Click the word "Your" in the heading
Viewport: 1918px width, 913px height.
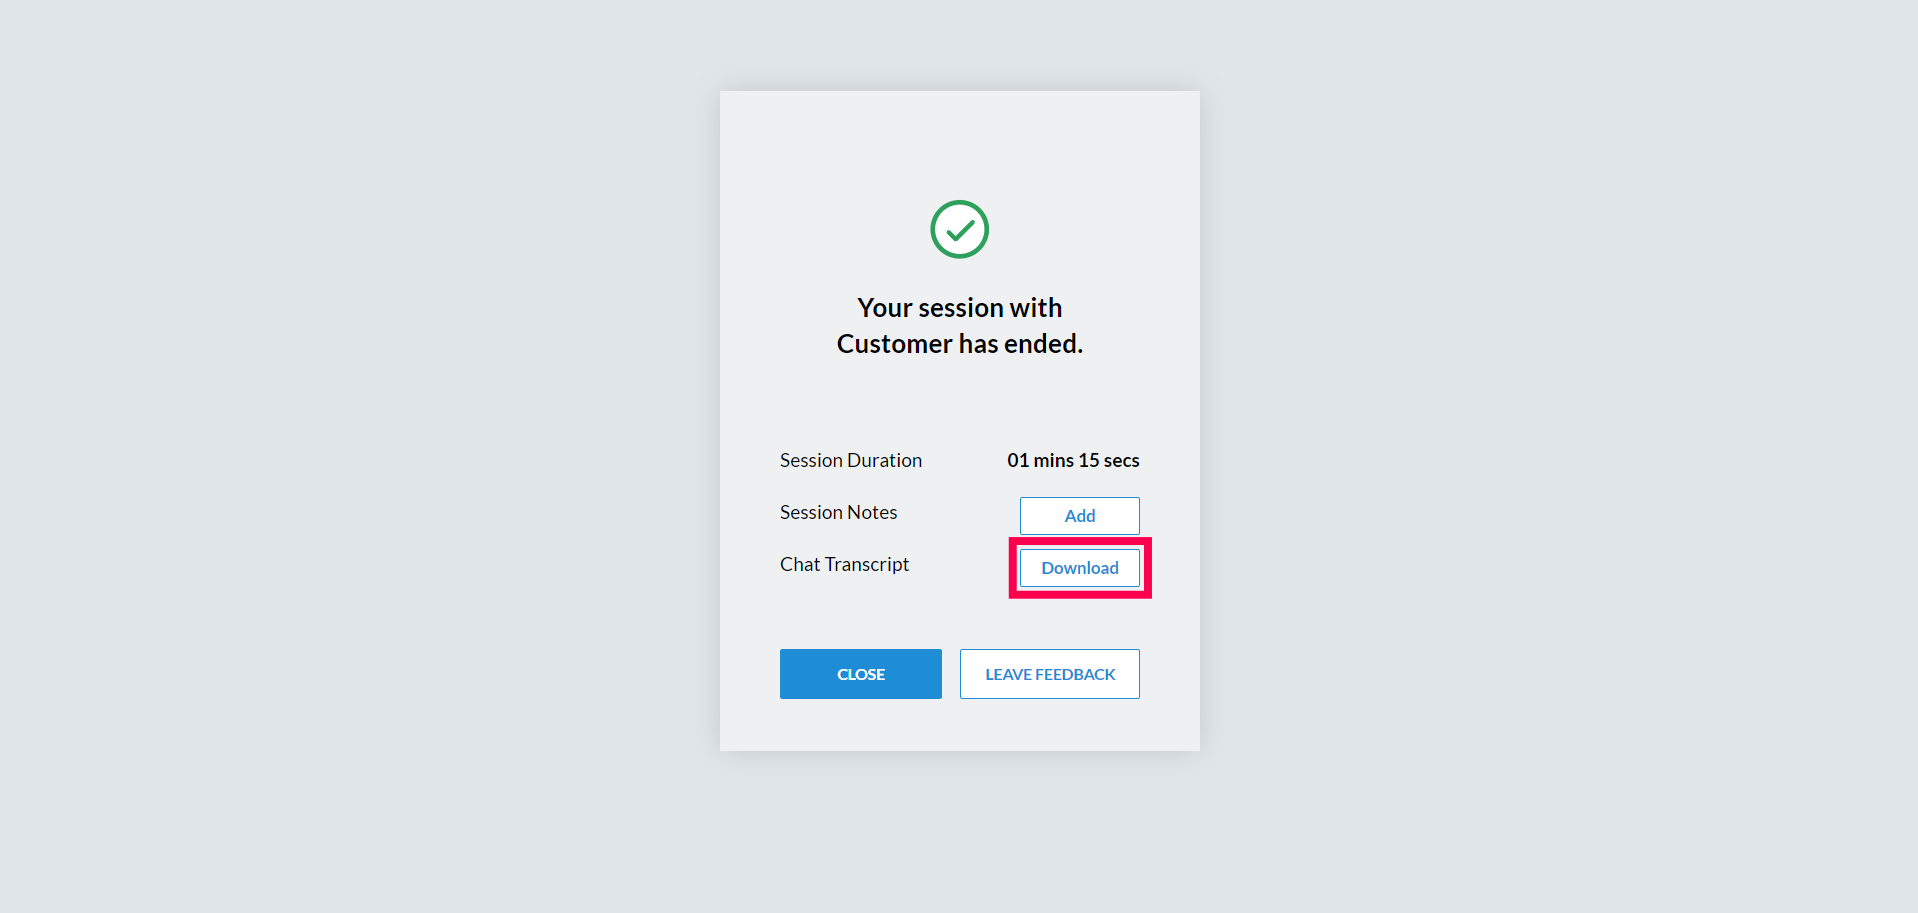(885, 308)
